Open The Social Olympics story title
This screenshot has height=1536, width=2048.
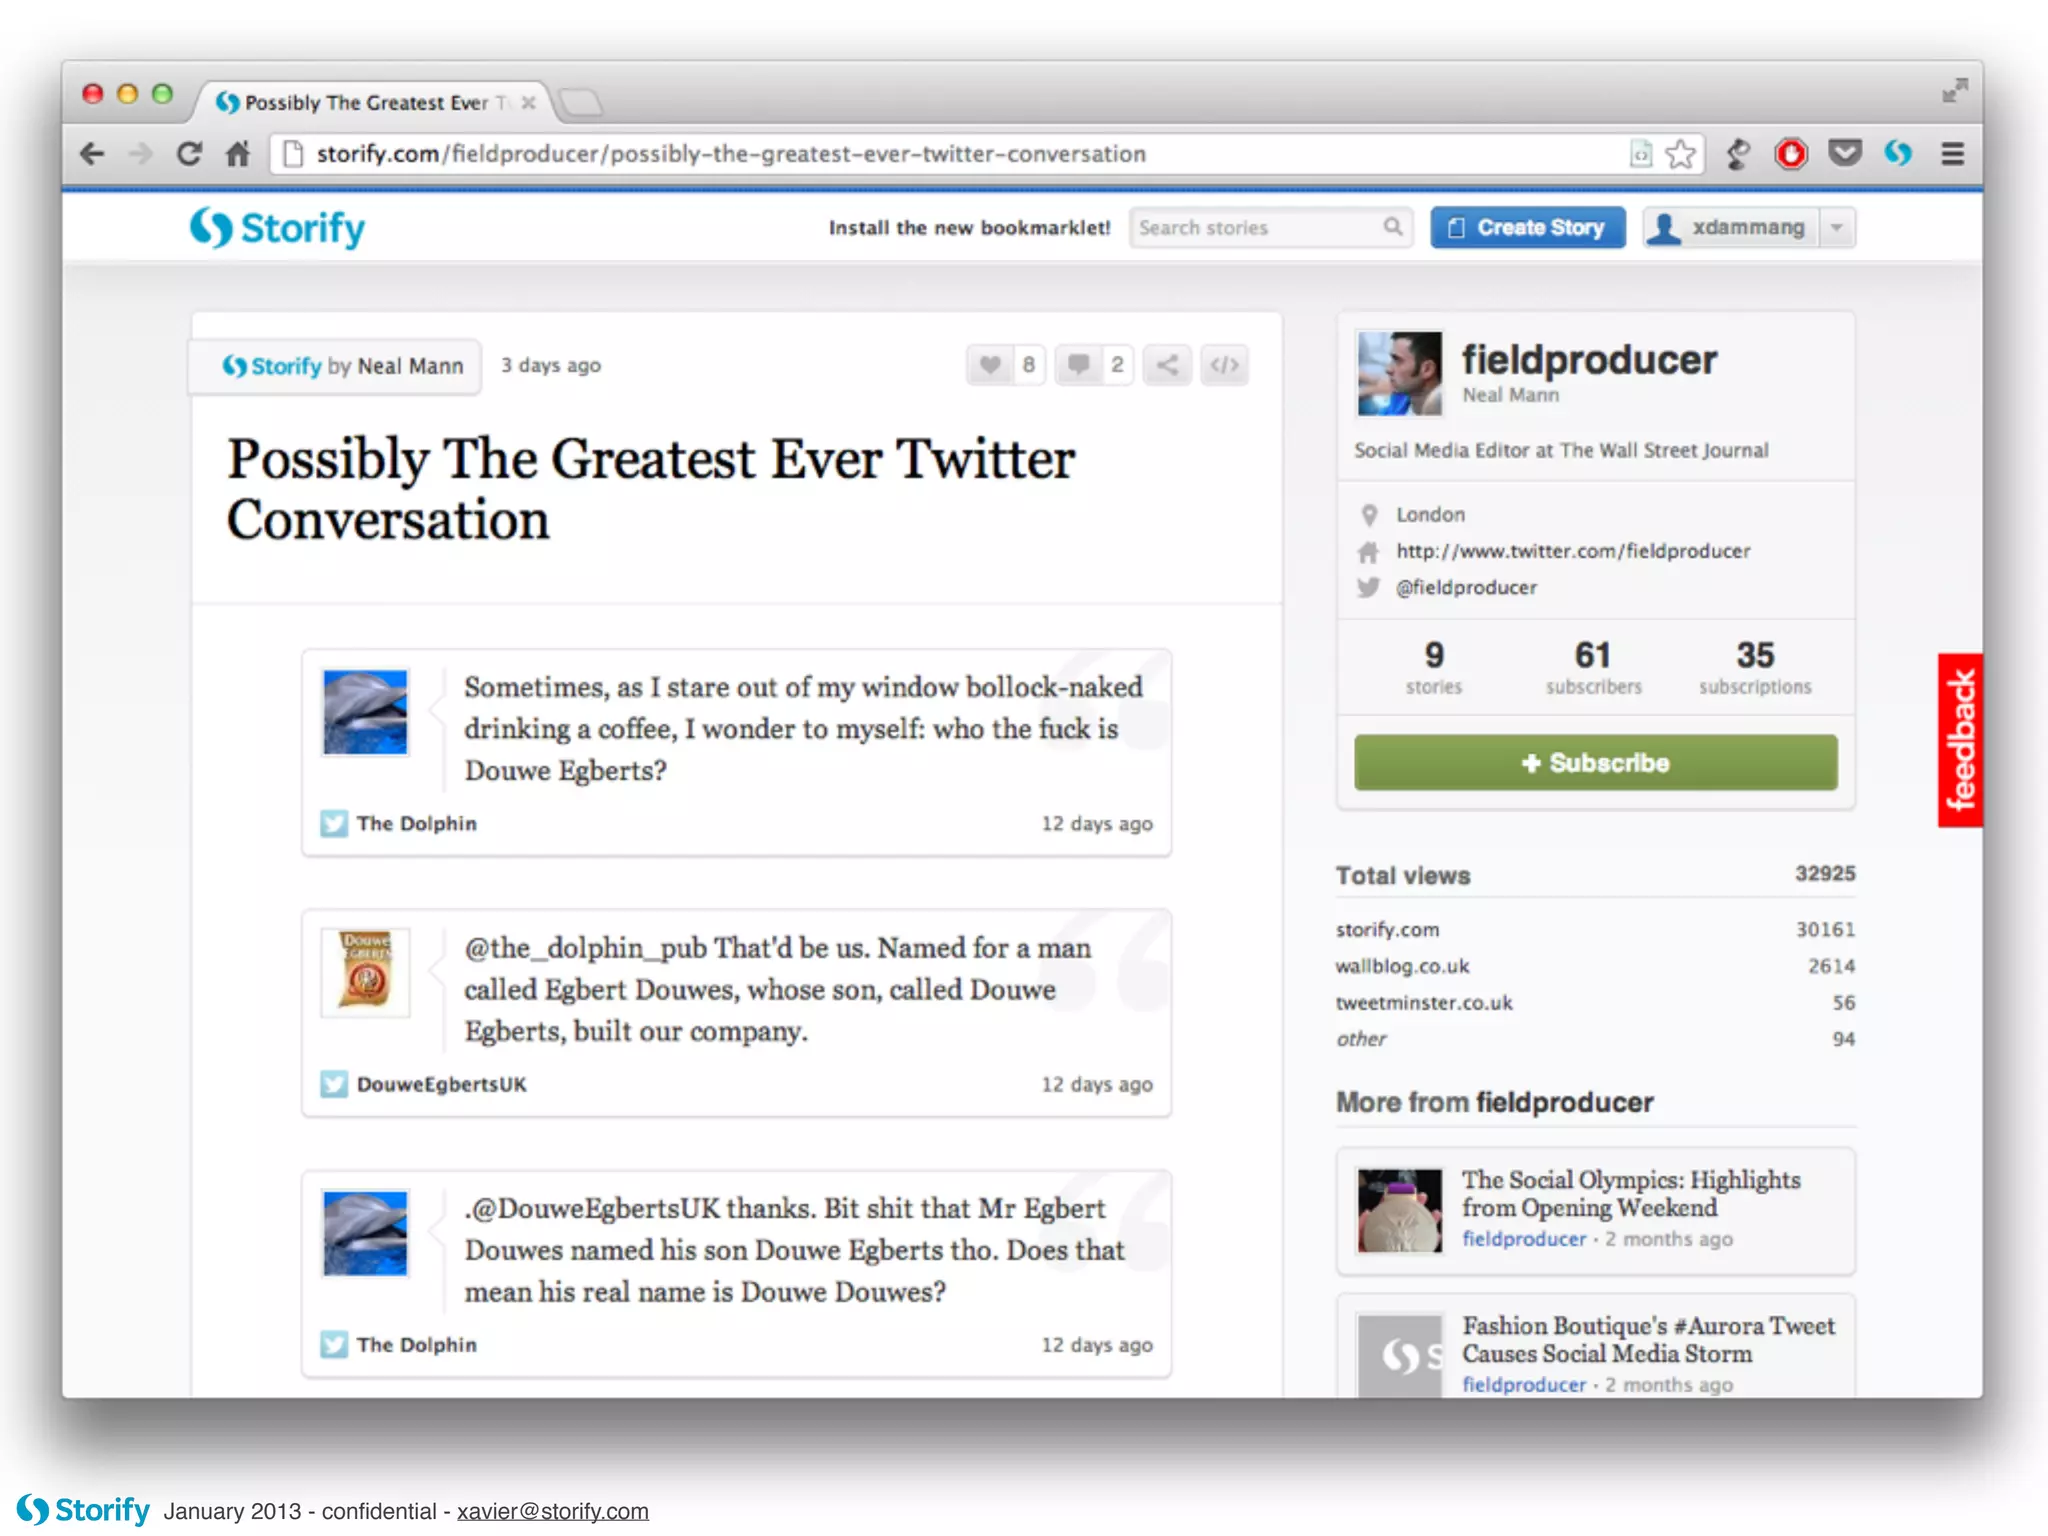[1631, 1193]
